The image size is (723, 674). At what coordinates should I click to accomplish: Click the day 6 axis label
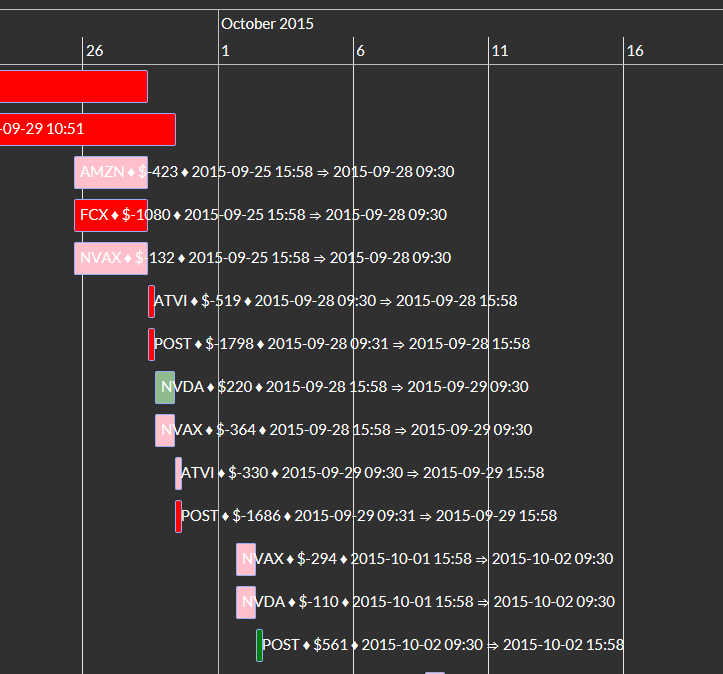(361, 51)
